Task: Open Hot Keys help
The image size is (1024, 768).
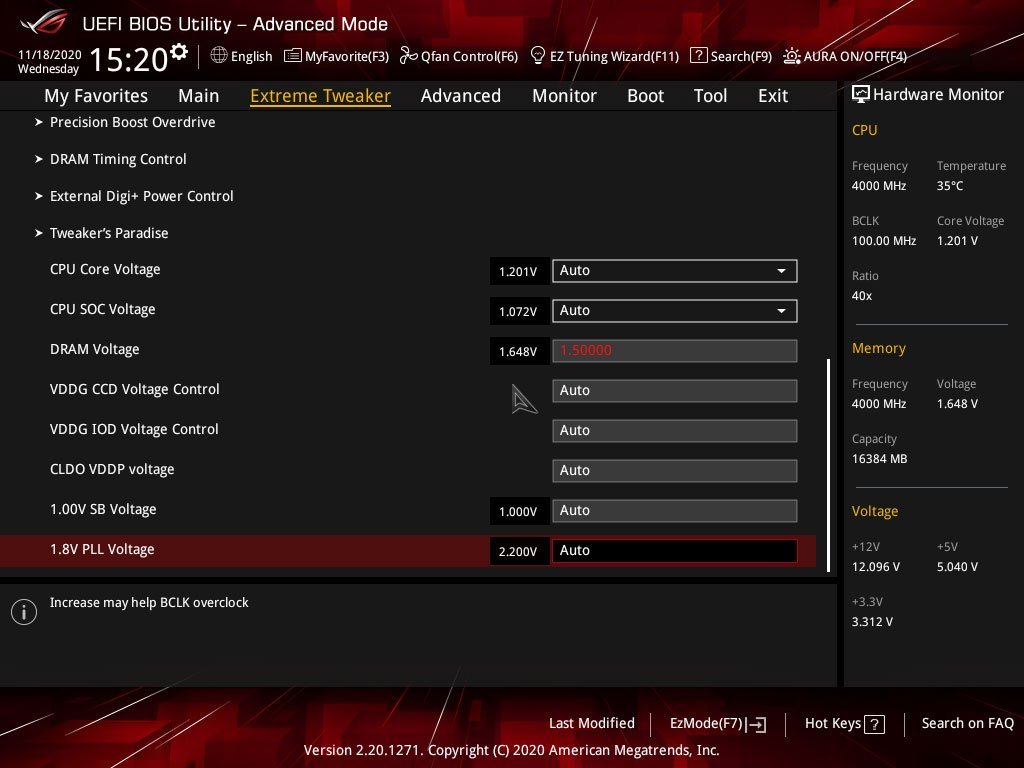Action: 833,724
